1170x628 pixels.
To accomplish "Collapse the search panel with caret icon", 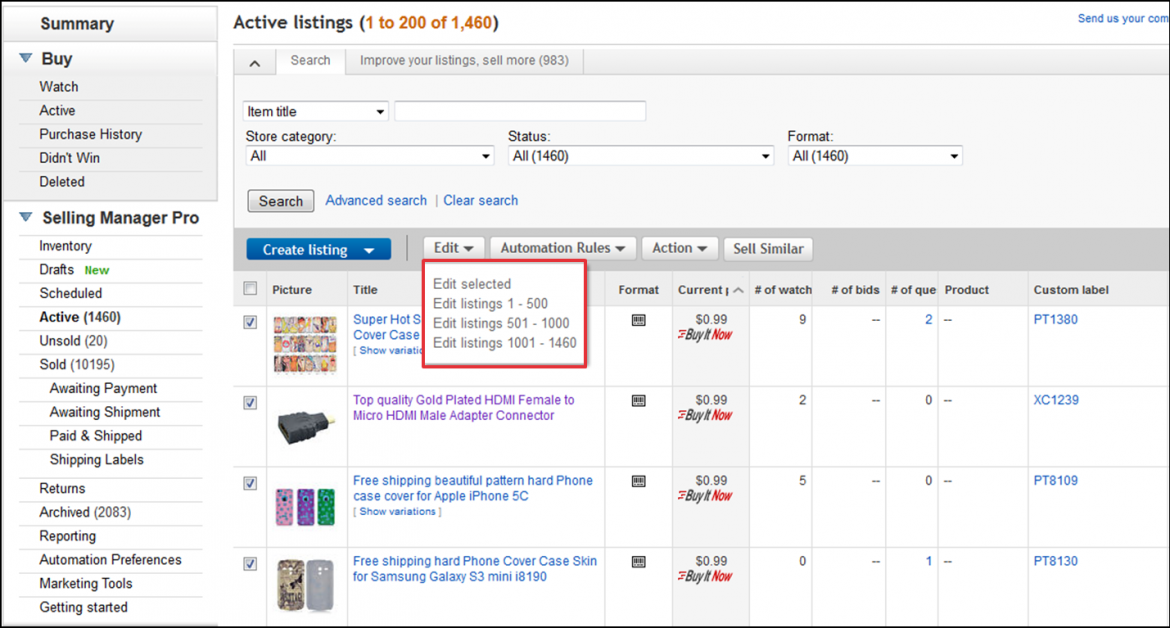I will coord(255,63).
